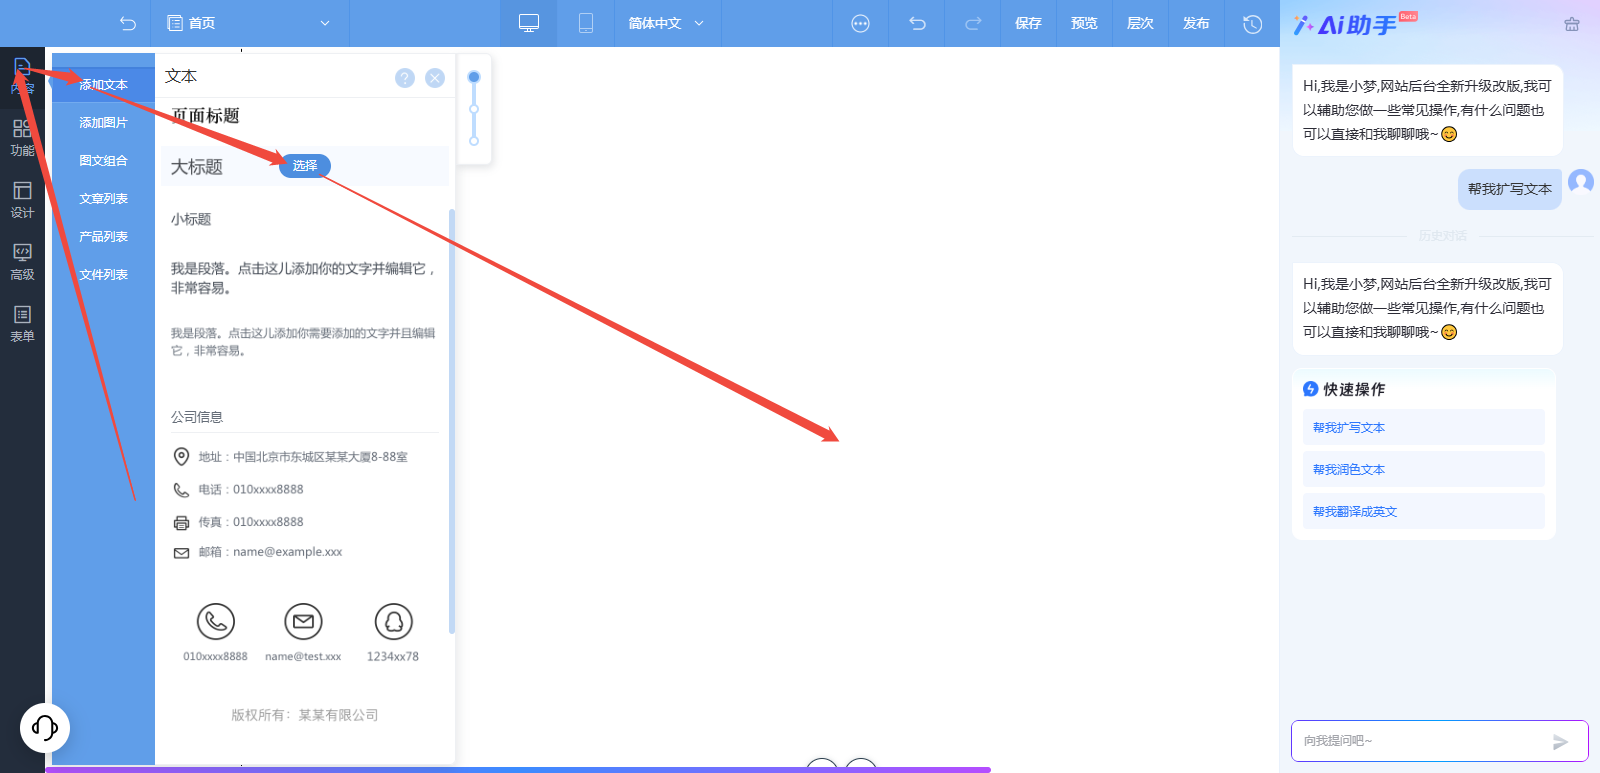Choose the 小标题 text style

[191, 219]
